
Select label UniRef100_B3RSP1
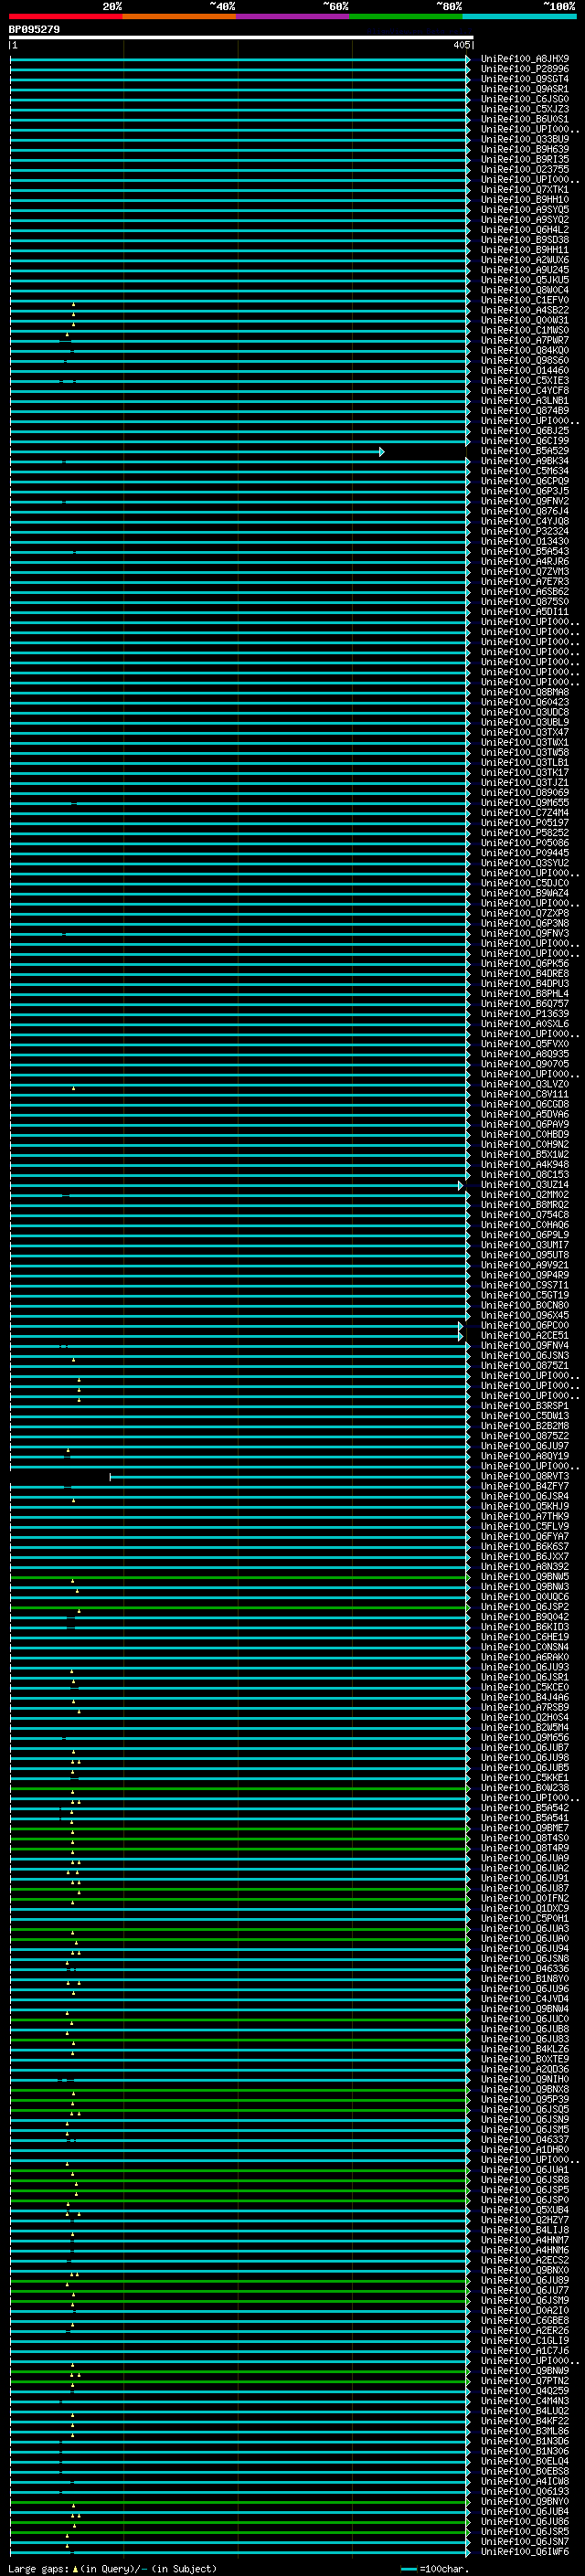525,1406
